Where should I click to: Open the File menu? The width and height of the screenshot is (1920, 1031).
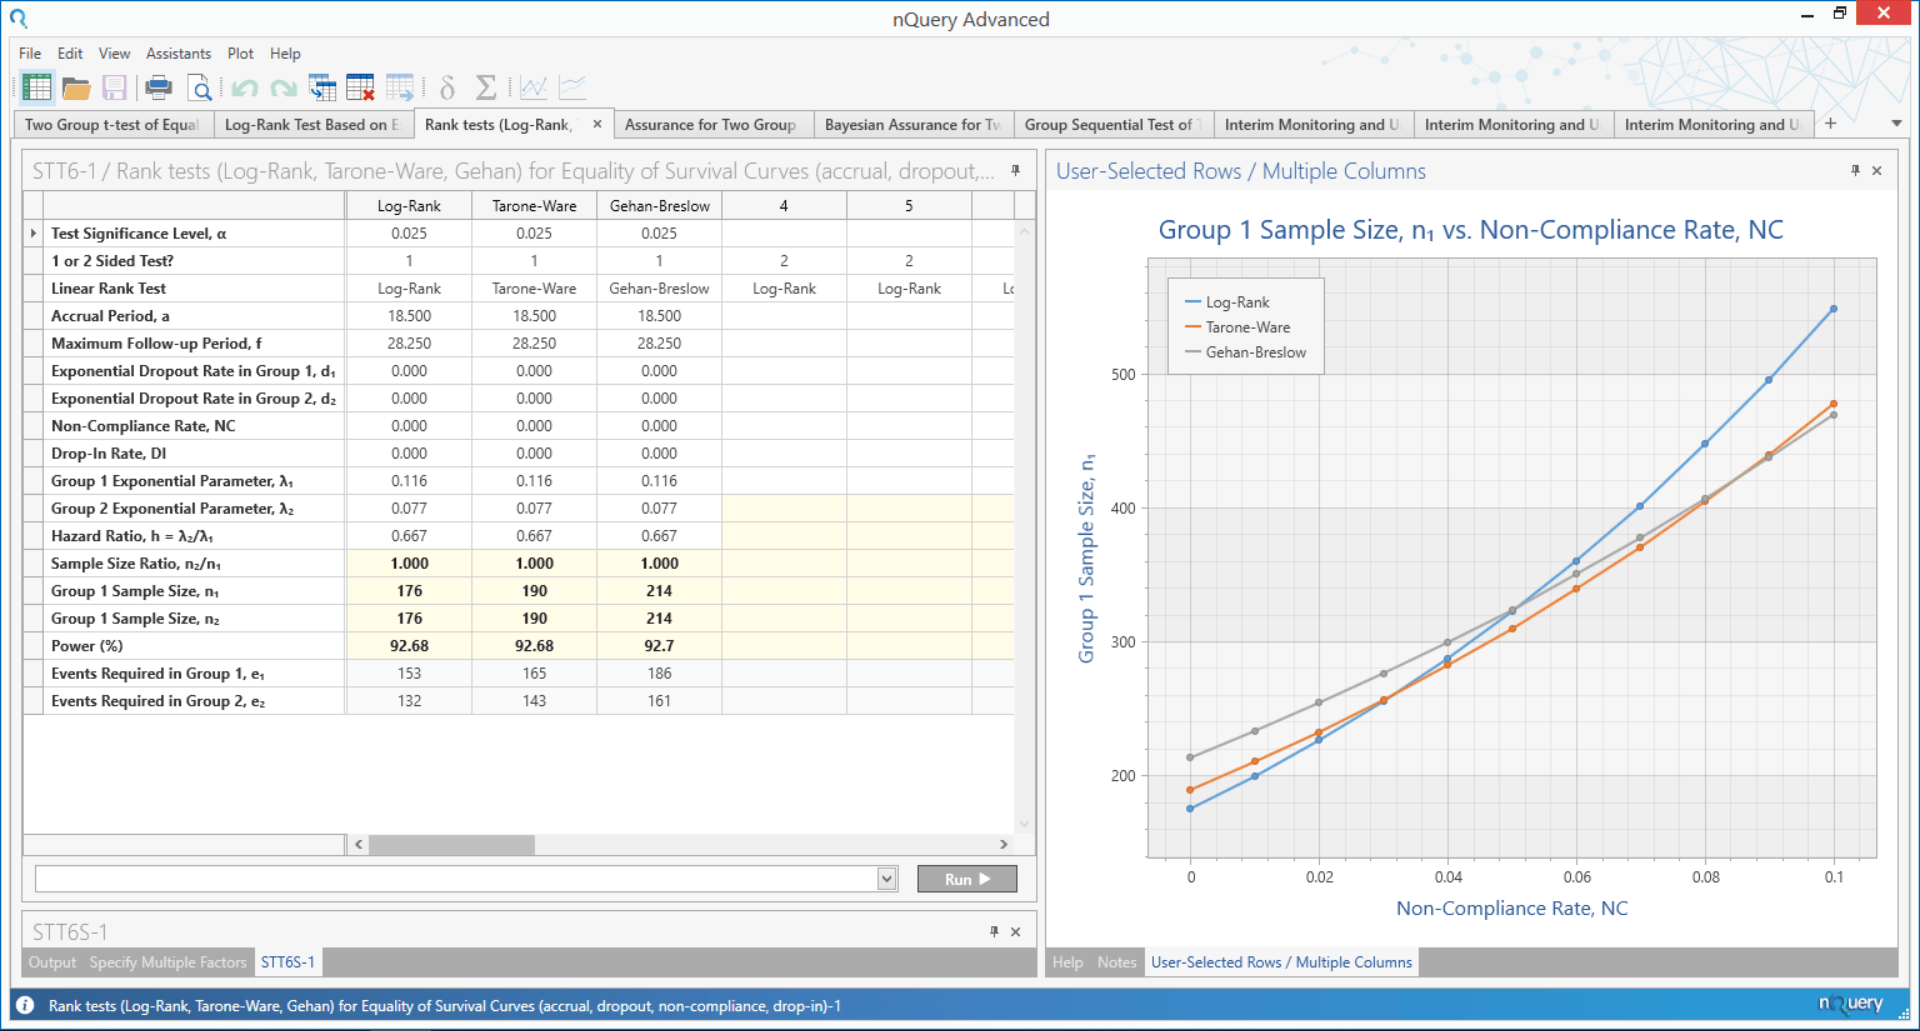click(30, 53)
